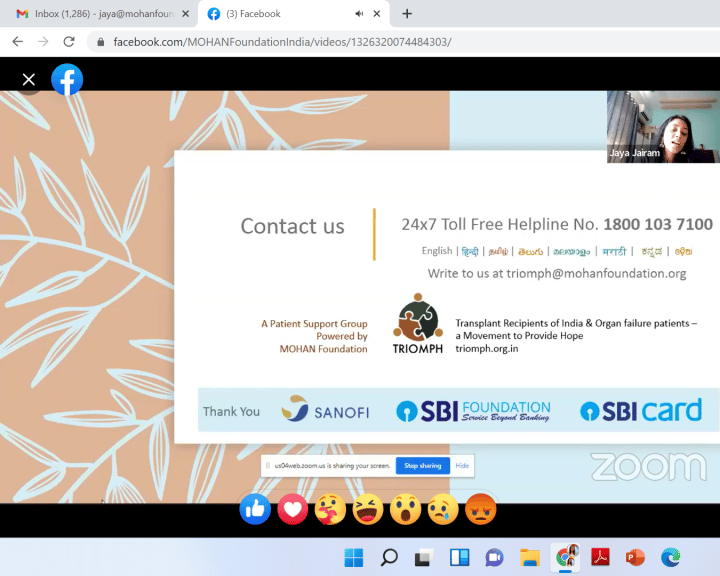Open the Teams Chat taskbar icon
The image size is (720, 576).
point(495,558)
